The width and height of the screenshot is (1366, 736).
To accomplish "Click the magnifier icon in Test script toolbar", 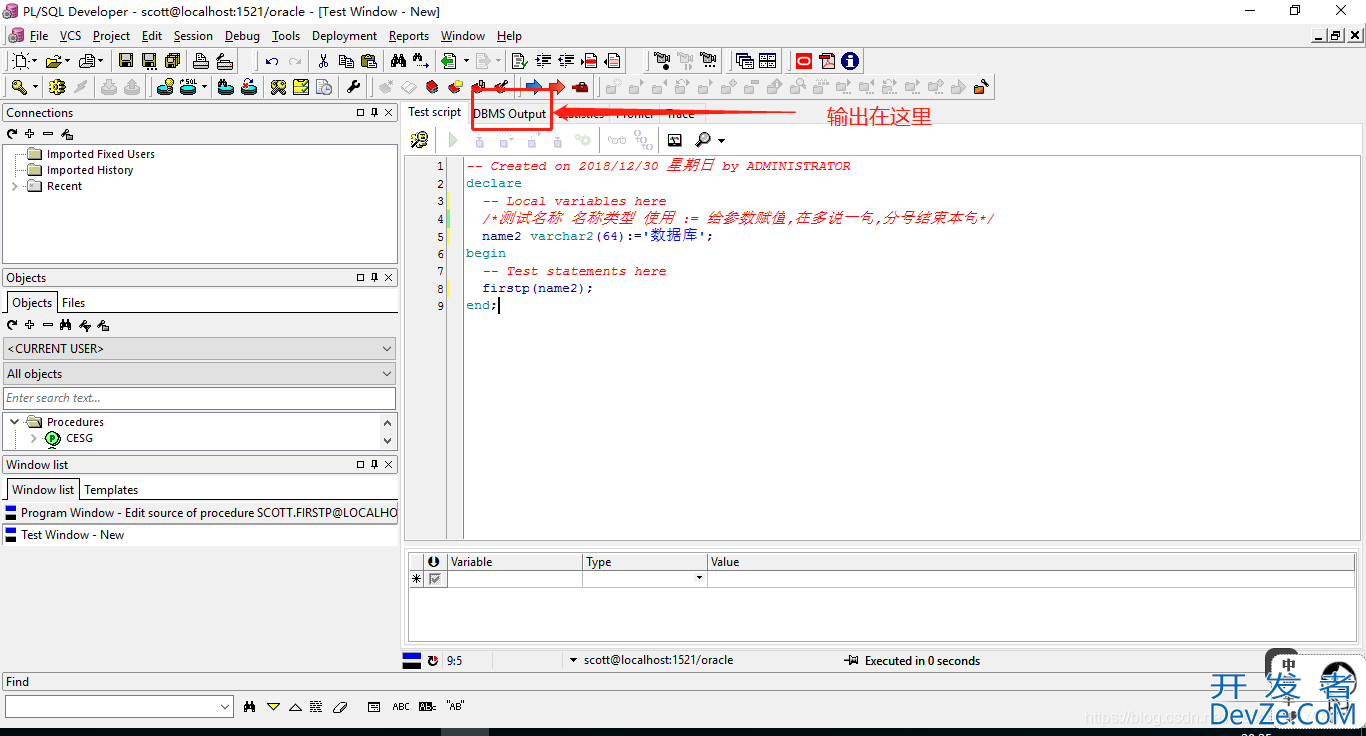I will 703,140.
